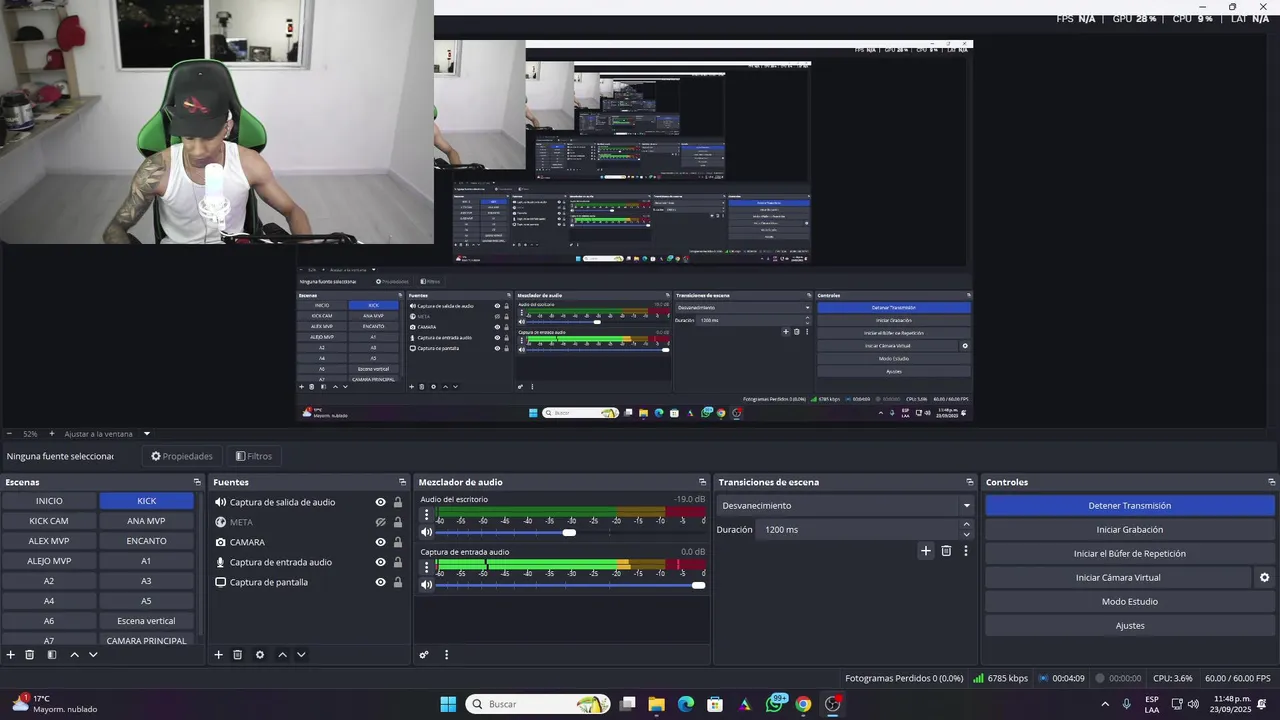Open virtual camera settings gear

click(x=1264, y=577)
